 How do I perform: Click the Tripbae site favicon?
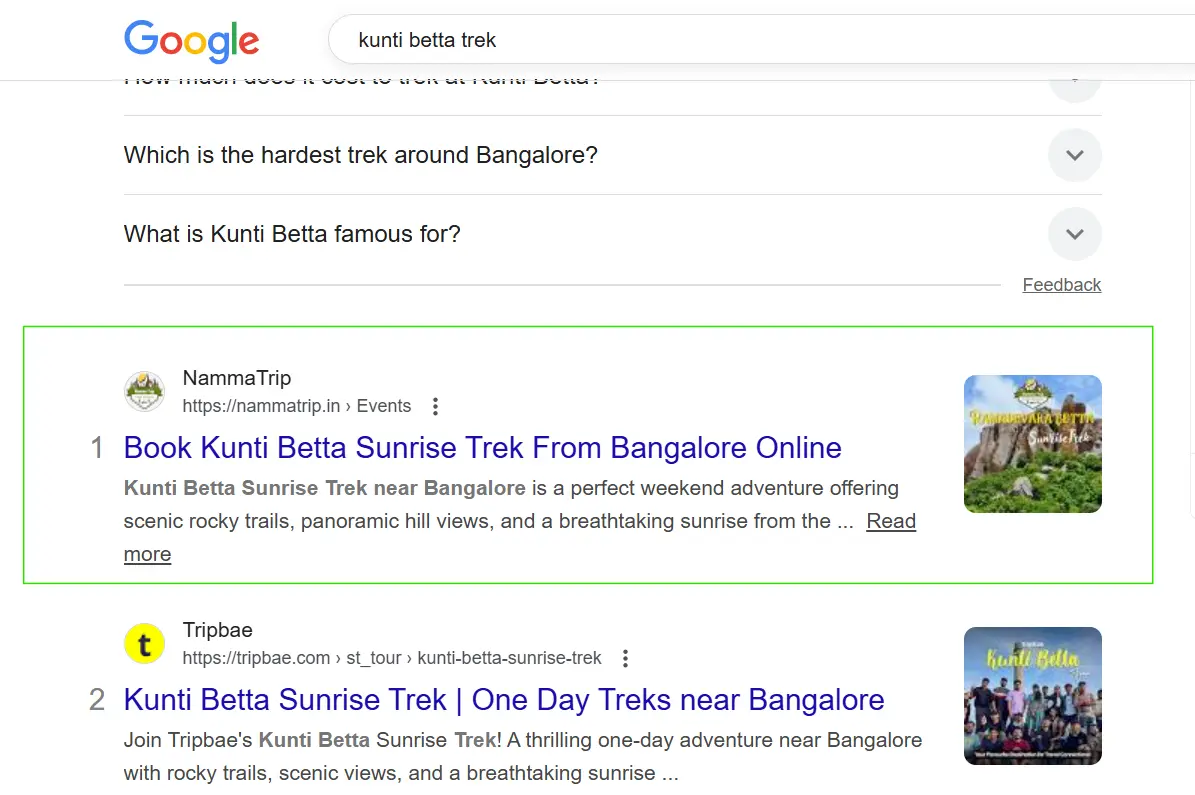(144, 643)
